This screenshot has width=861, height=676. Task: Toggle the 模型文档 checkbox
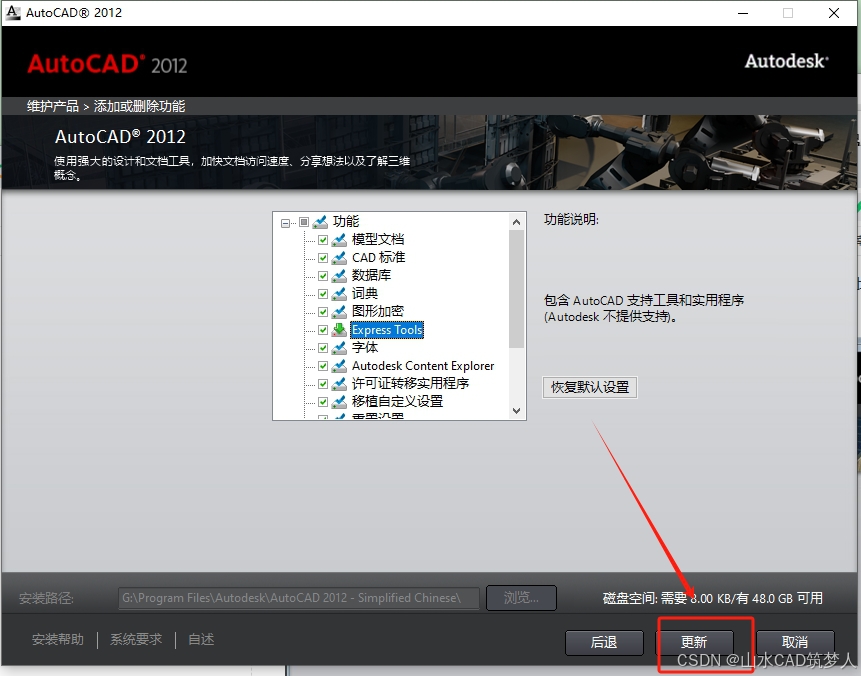click(323, 240)
